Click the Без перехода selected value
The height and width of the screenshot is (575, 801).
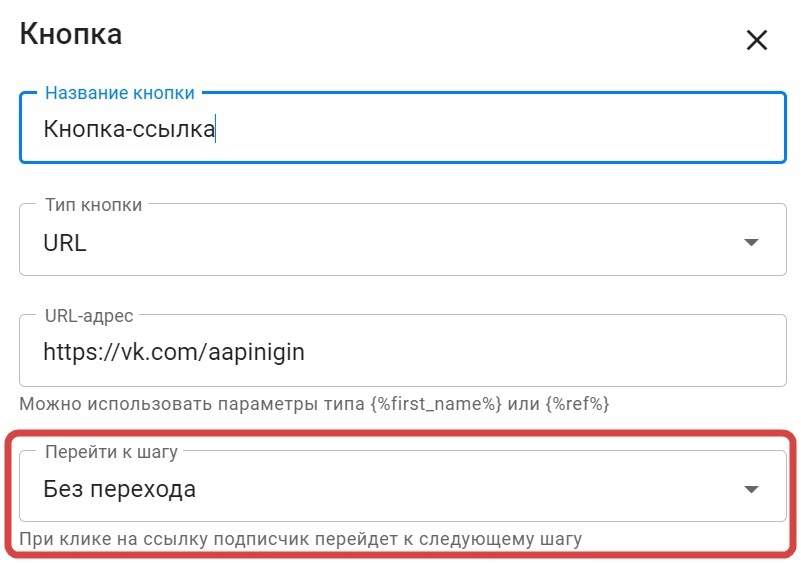[x=119, y=489]
